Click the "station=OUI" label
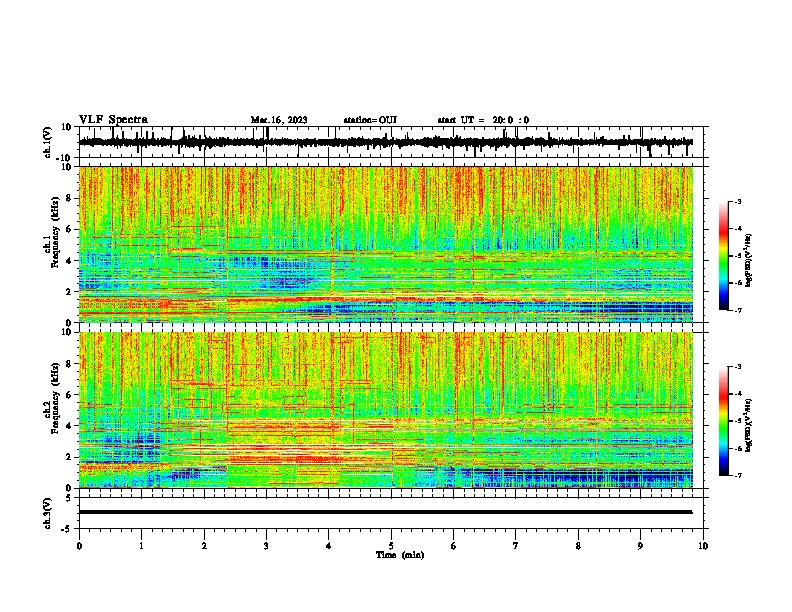 (370, 120)
